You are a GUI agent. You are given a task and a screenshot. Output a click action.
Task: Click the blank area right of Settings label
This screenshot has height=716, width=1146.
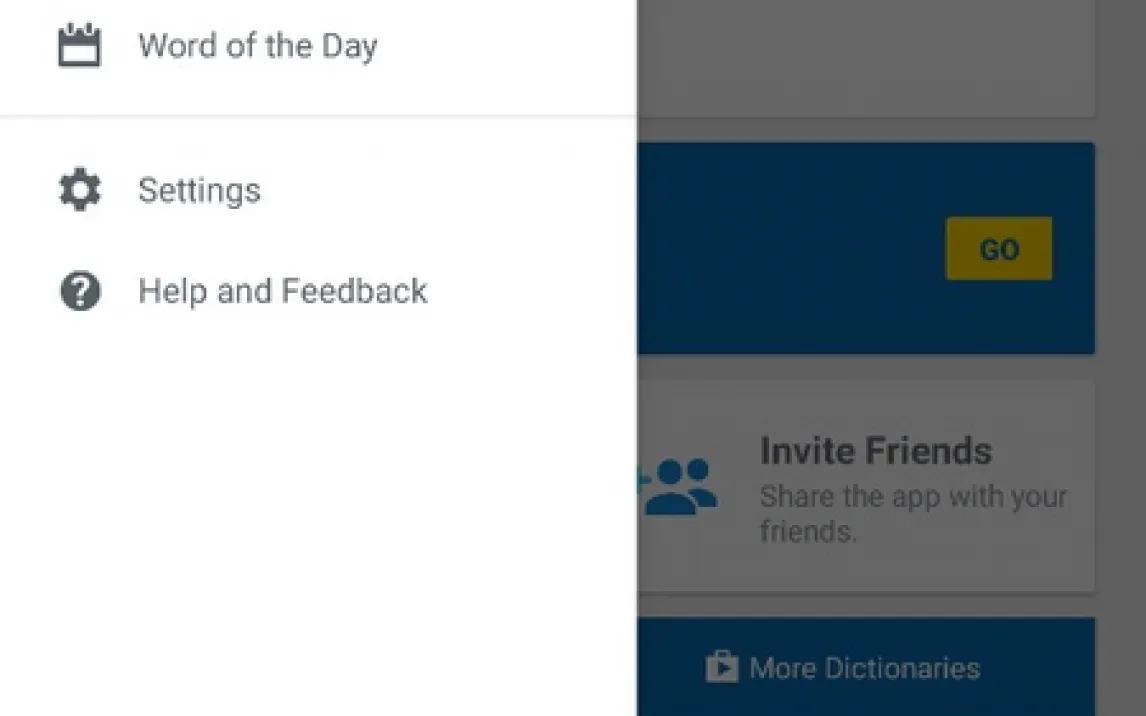point(450,190)
